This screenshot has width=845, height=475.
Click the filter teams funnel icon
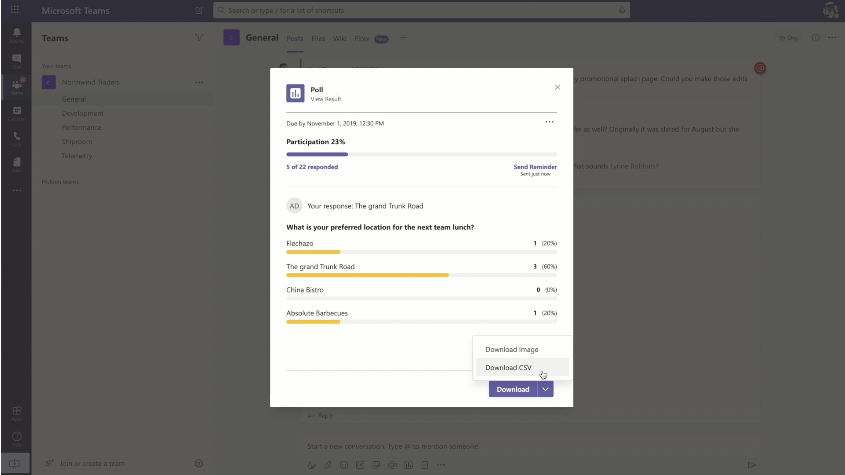[199, 38]
